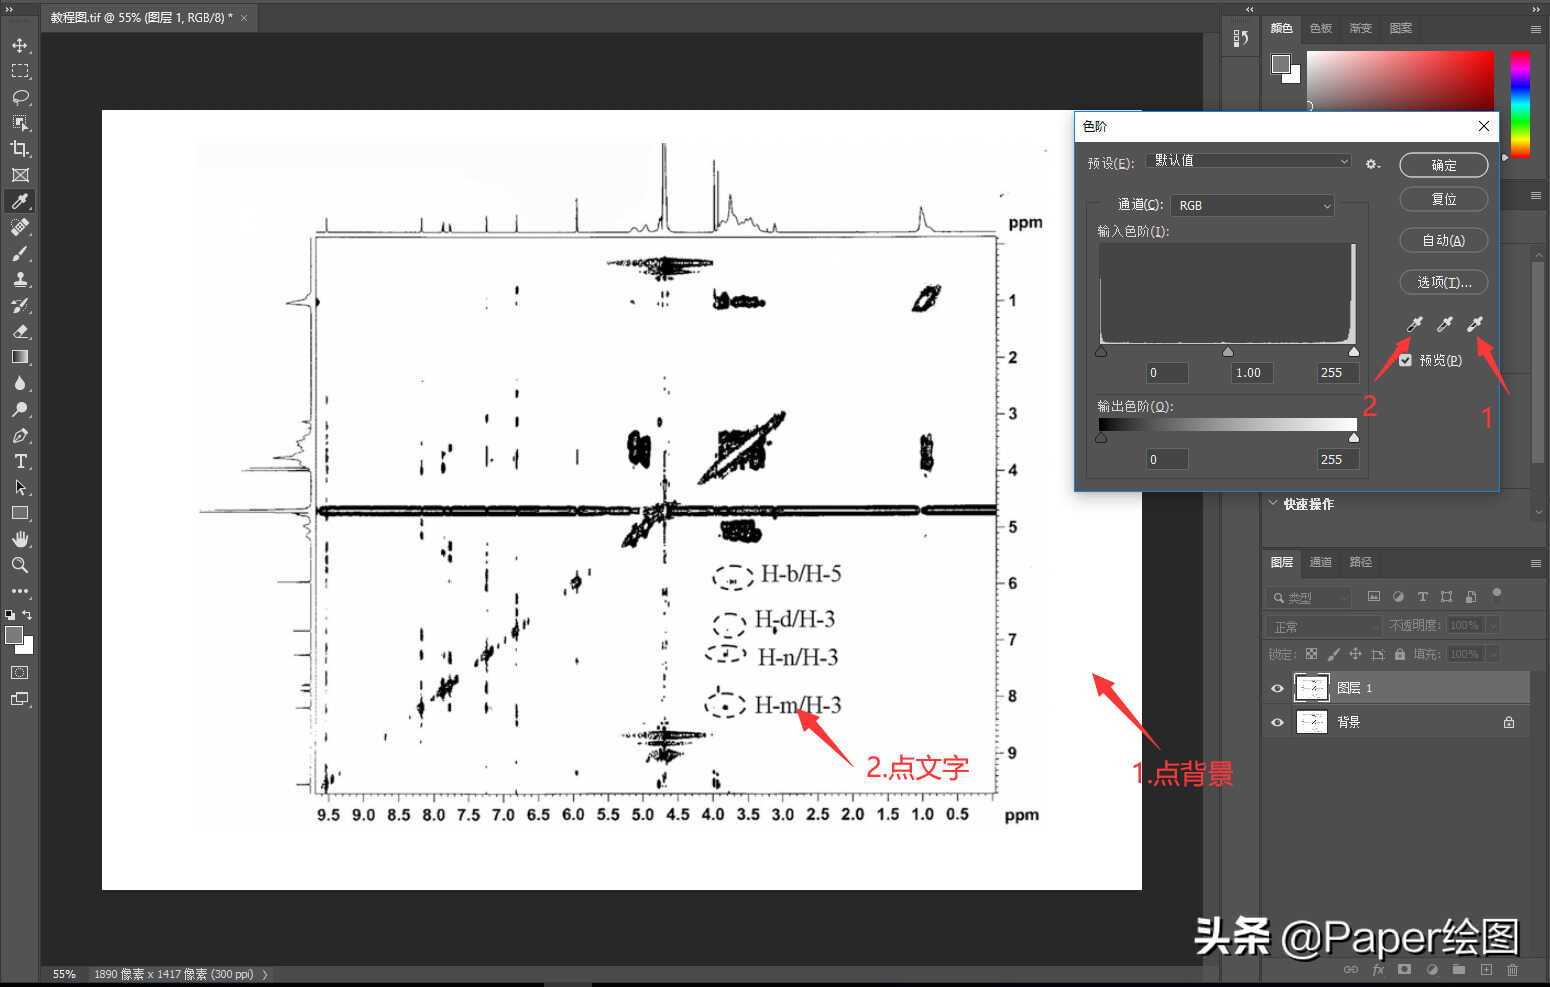Toggle lock image pixels brush icon

(1333, 654)
